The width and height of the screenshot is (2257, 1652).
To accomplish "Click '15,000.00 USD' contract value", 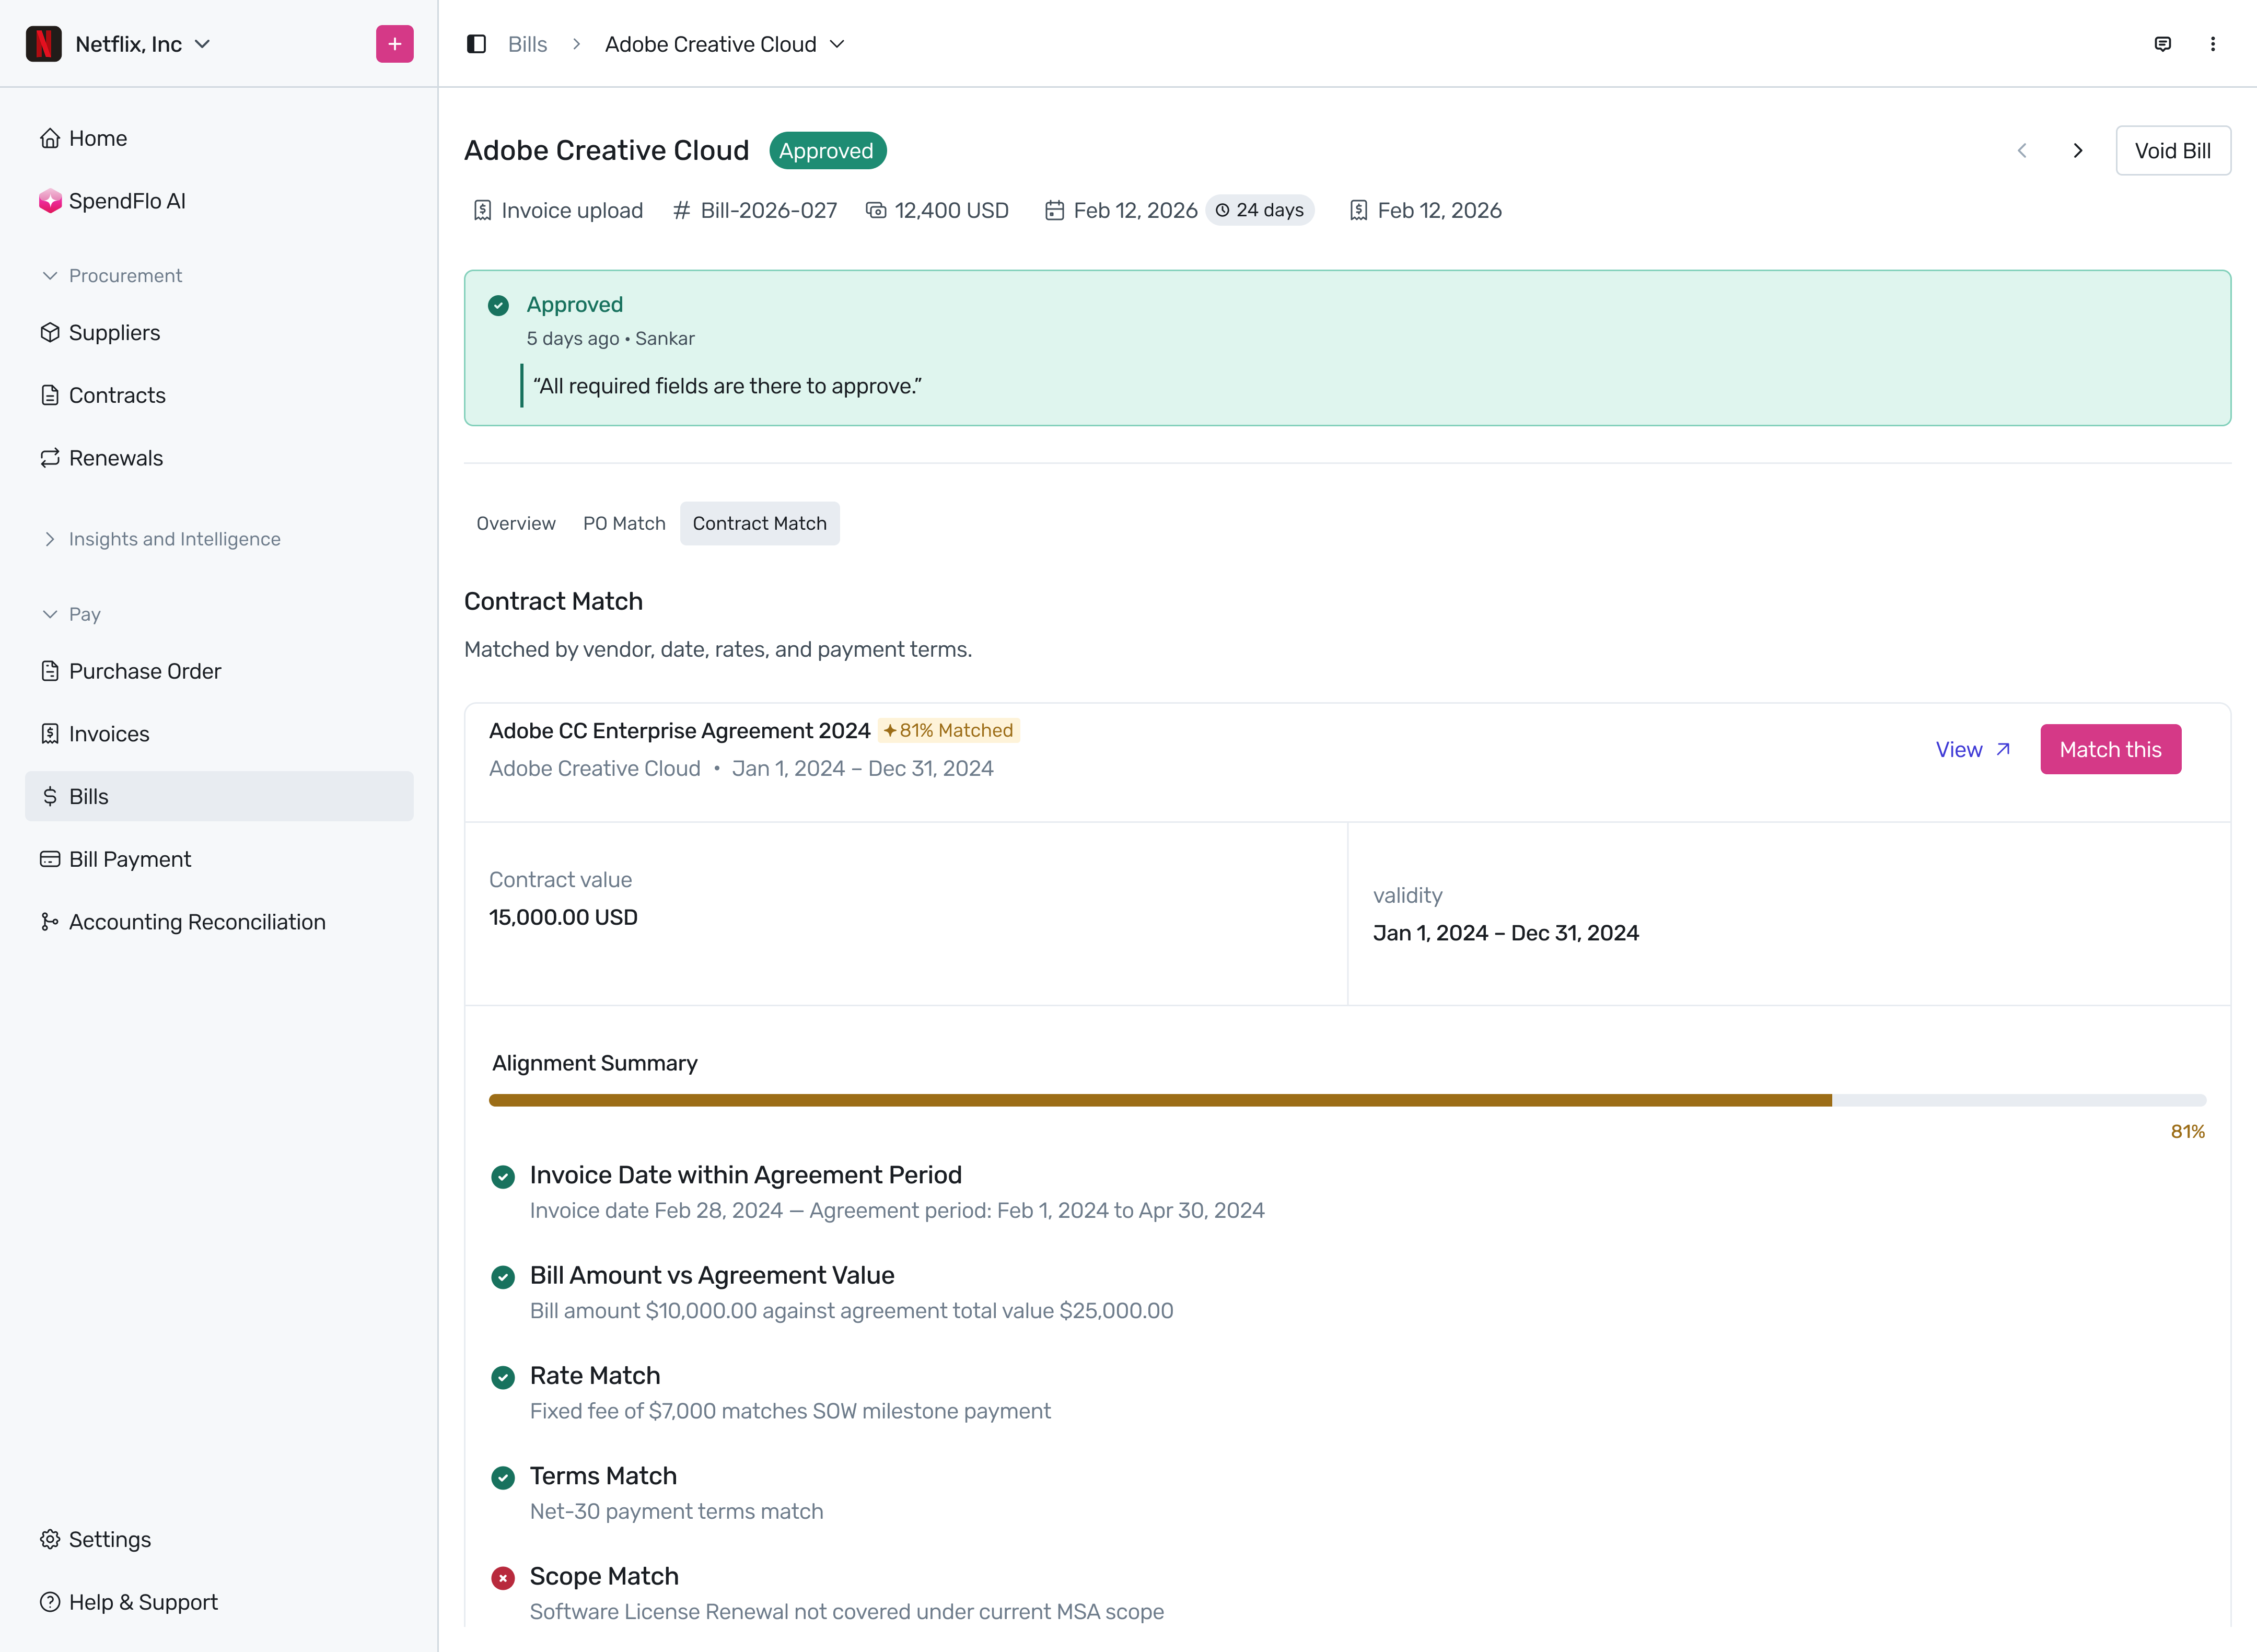I will [x=563, y=917].
